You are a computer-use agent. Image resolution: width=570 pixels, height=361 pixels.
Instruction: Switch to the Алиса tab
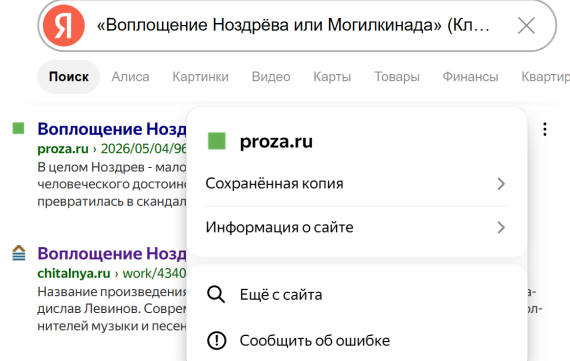pos(130,77)
